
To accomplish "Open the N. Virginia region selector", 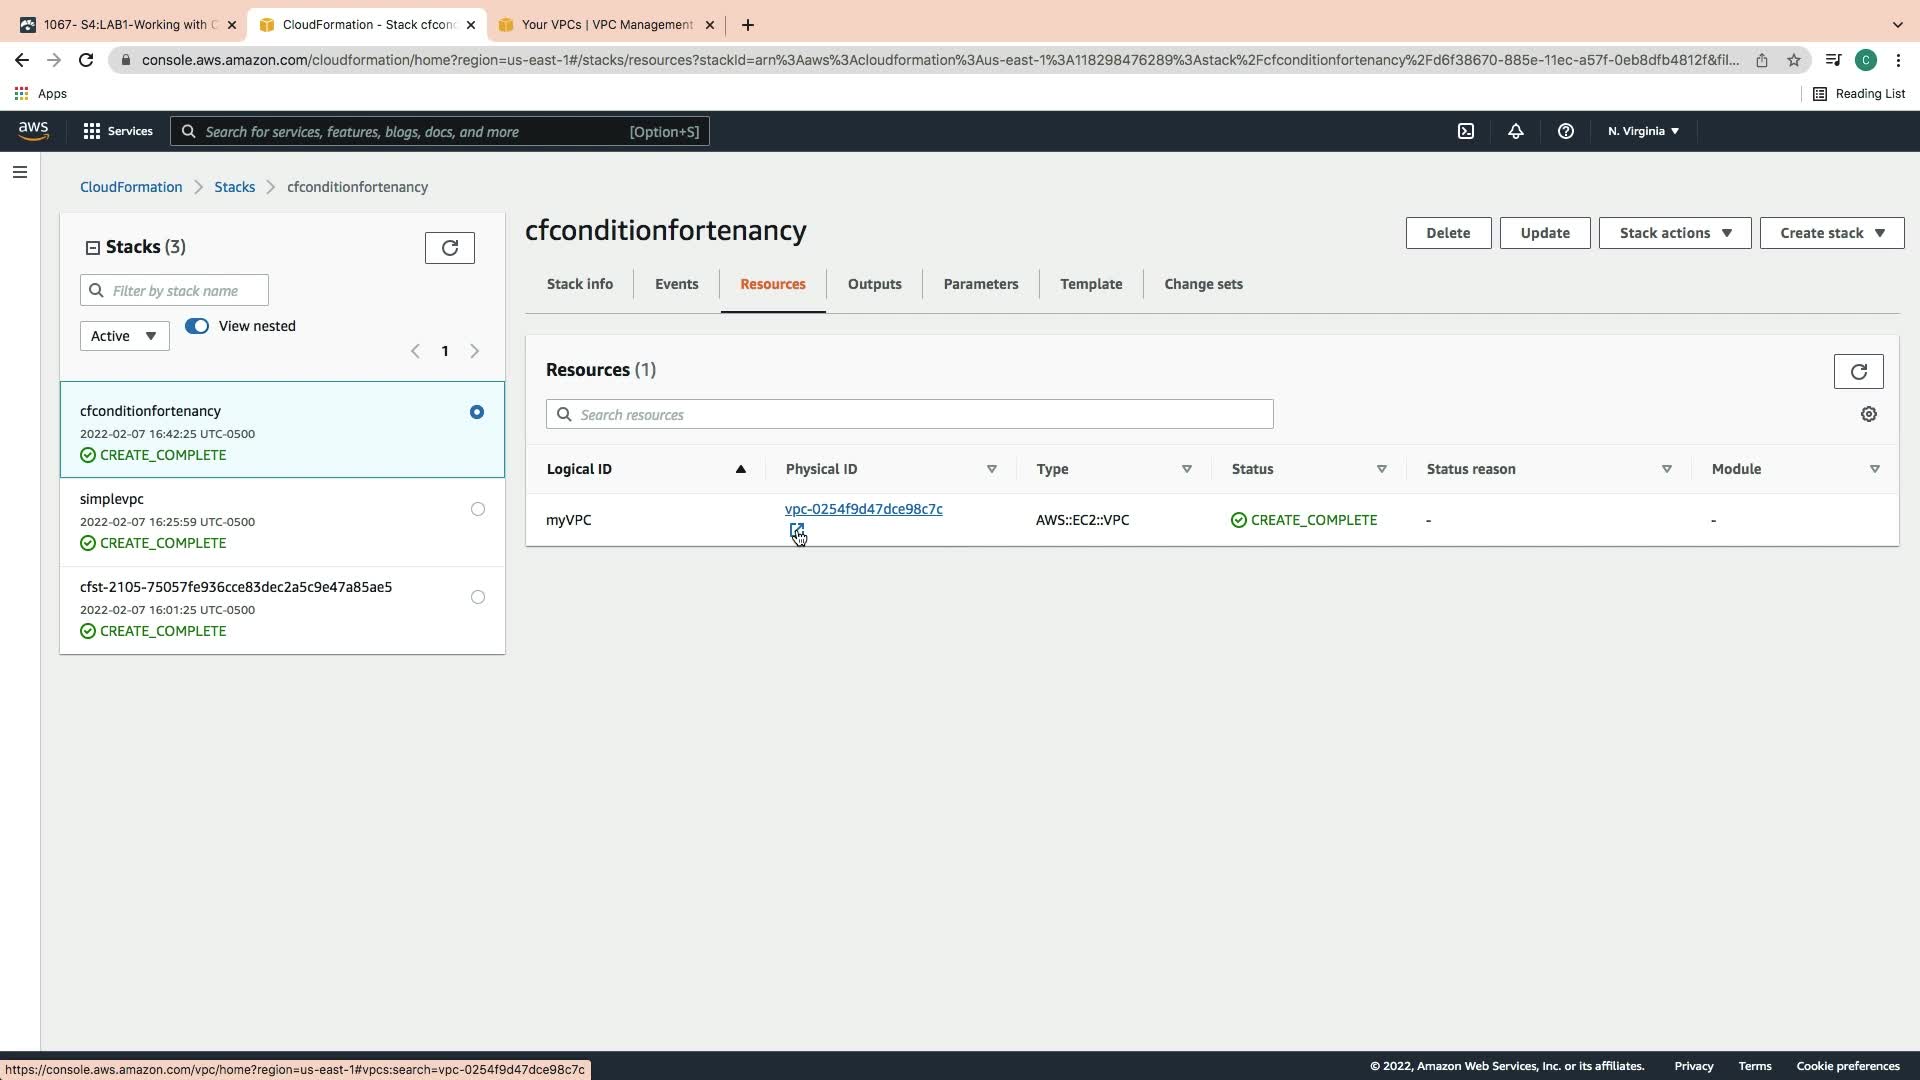I will (1643, 131).
